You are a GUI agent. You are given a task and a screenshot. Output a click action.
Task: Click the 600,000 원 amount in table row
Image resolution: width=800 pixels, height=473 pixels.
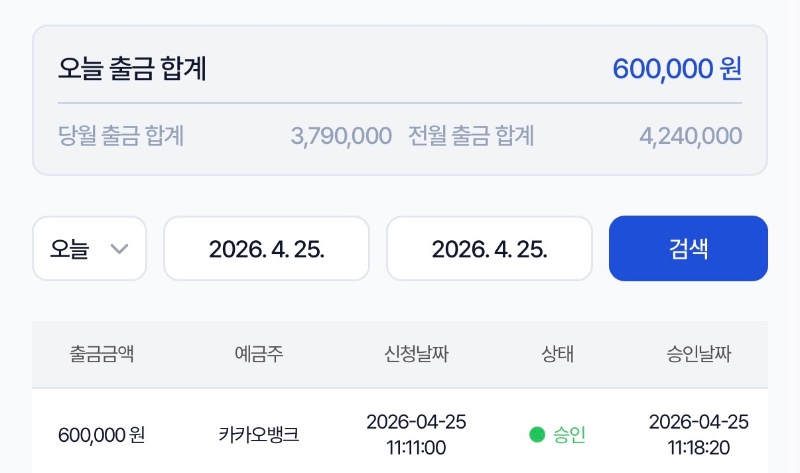tap(102, 434)
